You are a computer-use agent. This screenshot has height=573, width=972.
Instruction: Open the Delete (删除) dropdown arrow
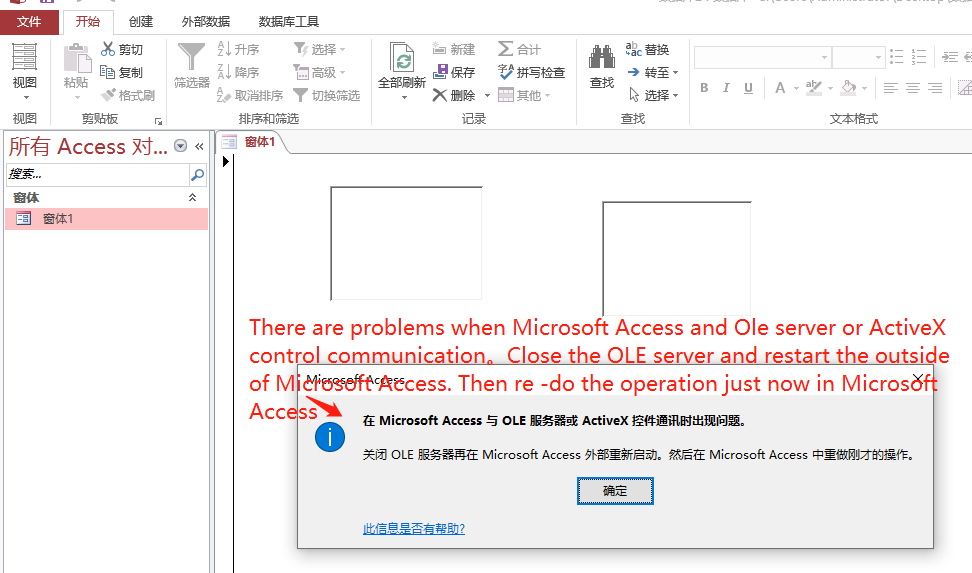pyautogui.click(x=487, y=96)
